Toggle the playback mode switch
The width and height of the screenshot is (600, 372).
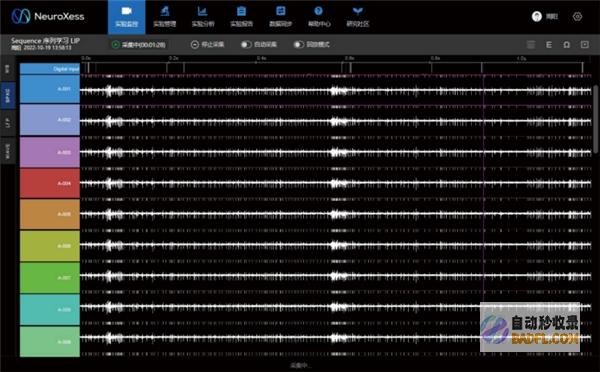click(x=299, y=45)
